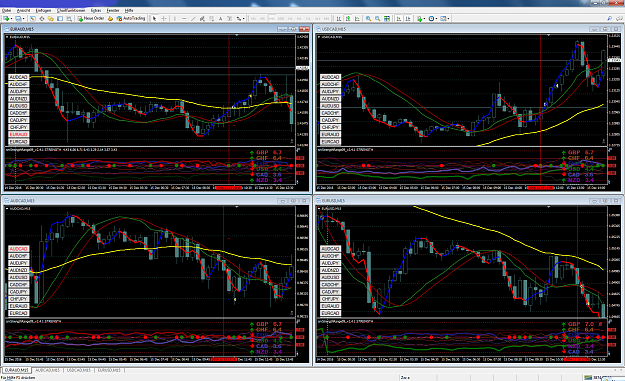Toggle auto scroll chart icon
Viewport: 625px width, 381px height.
[399, 18]
